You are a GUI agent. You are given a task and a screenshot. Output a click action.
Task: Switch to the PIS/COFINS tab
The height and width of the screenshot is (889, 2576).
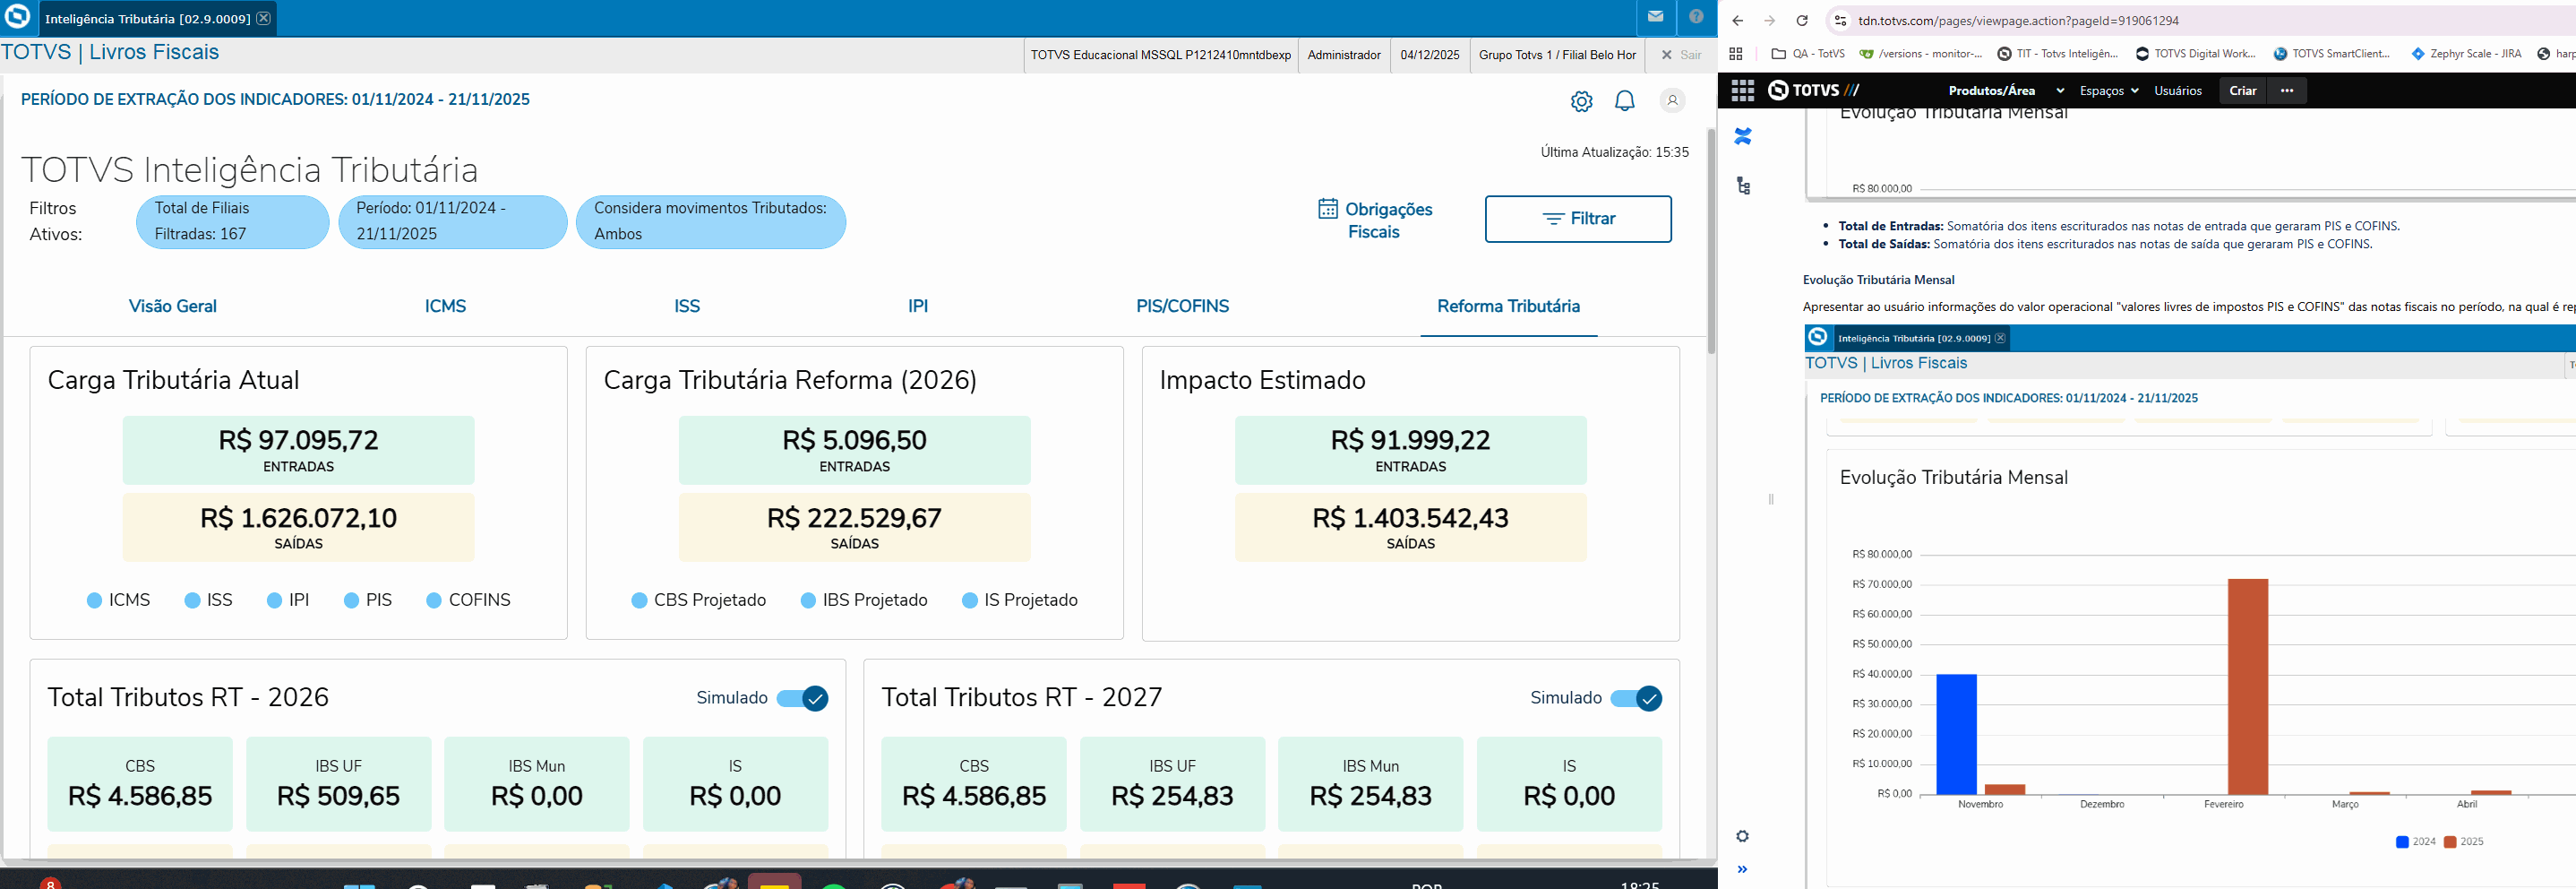pyautogui.click(x=1182, y=306)
